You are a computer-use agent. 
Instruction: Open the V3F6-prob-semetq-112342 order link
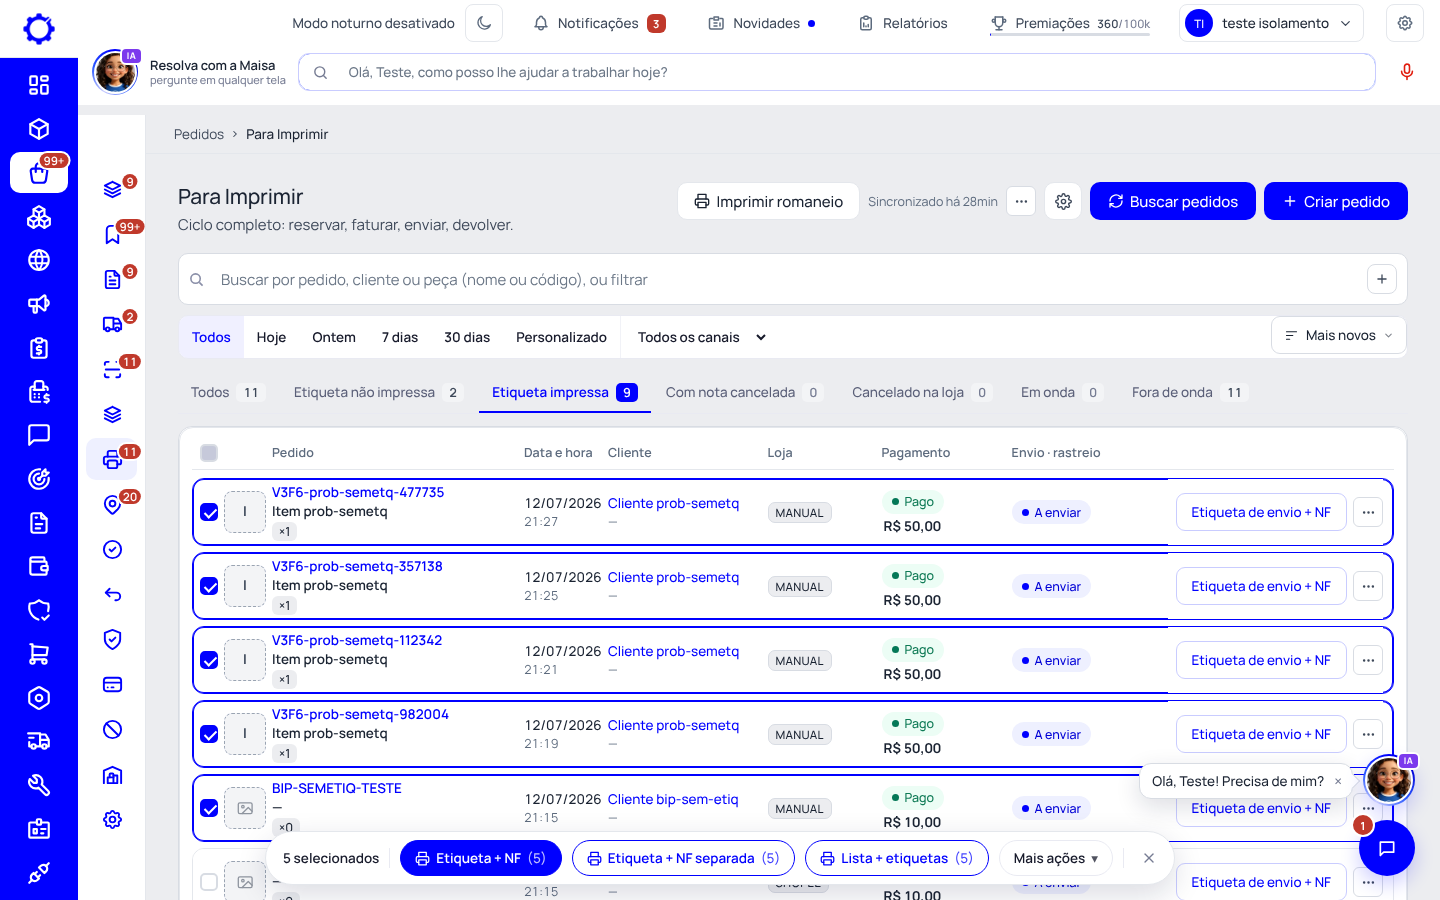tap(357, 640)
